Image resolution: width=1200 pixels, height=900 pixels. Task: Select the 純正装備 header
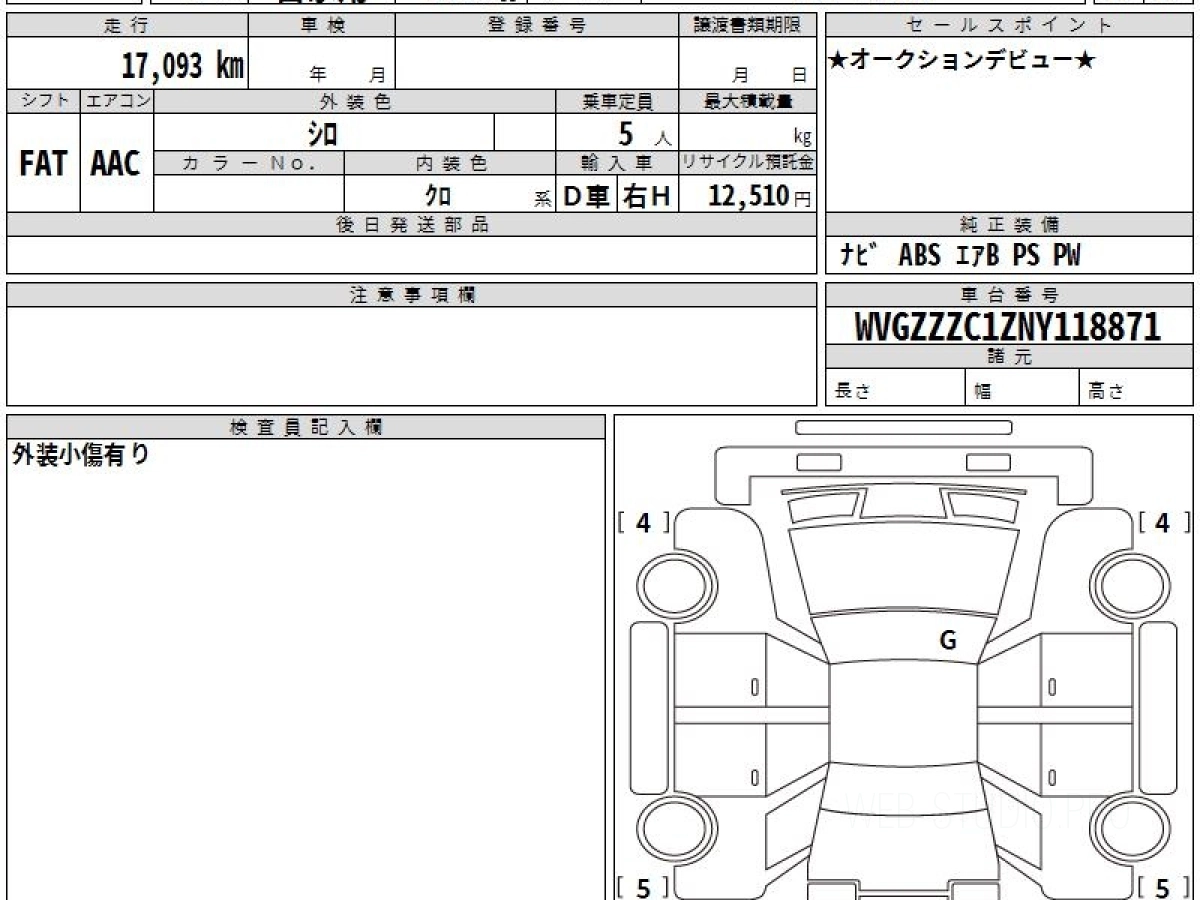[1010, 225]
